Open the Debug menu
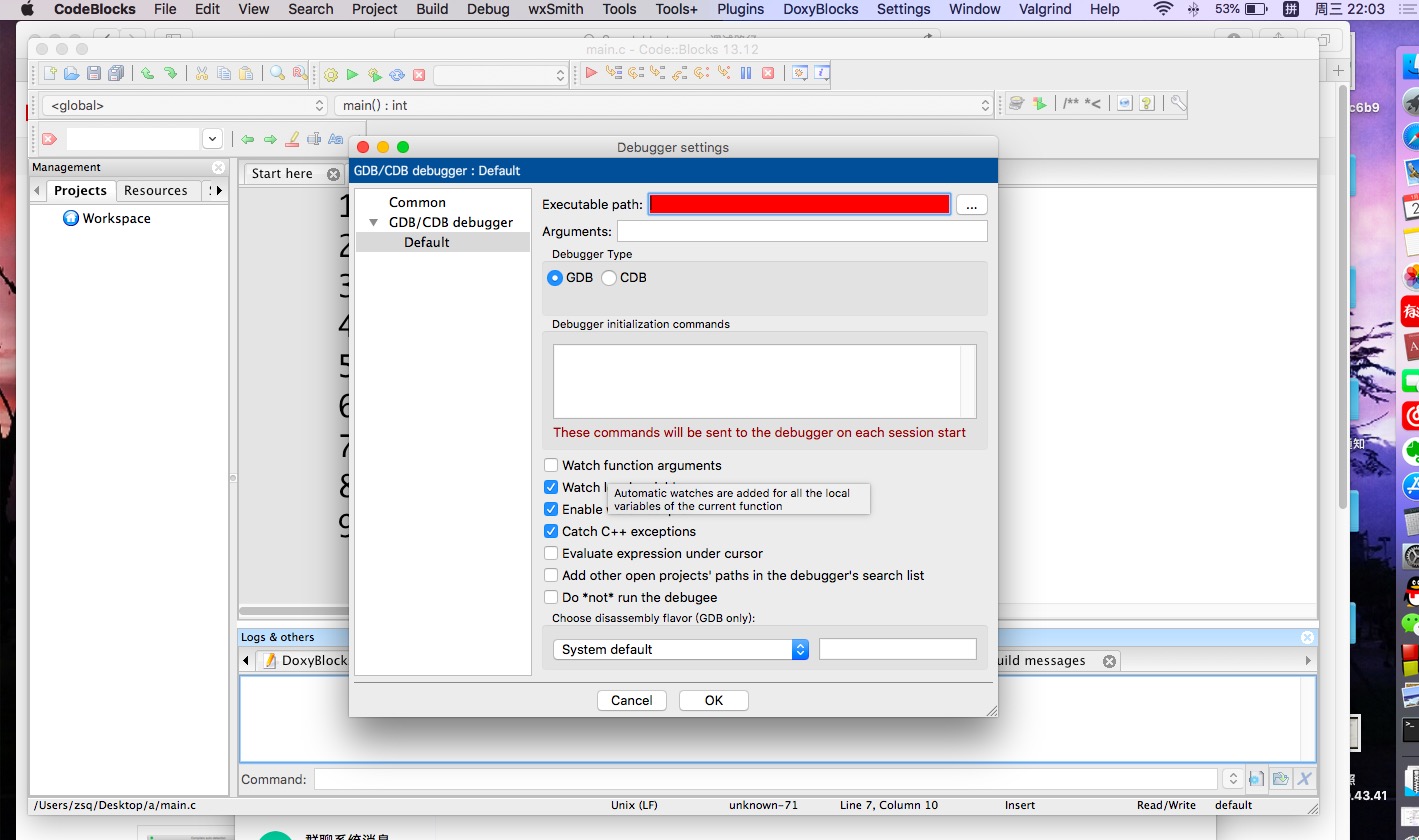The image size is (1419, 840). (488, 9)
